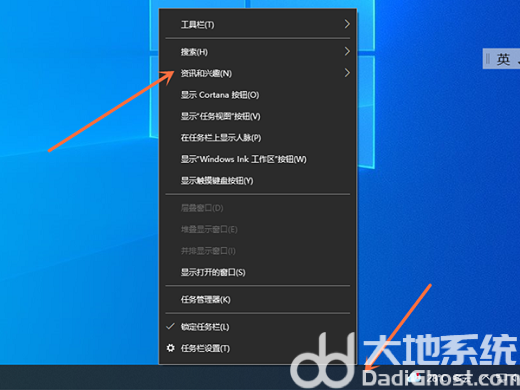Image resolution: width=520 pixels, height=390 pixels.
Task: Open the 工具栏(T) submenu entry
Action: pyautogui.click(x=257, y=24)
